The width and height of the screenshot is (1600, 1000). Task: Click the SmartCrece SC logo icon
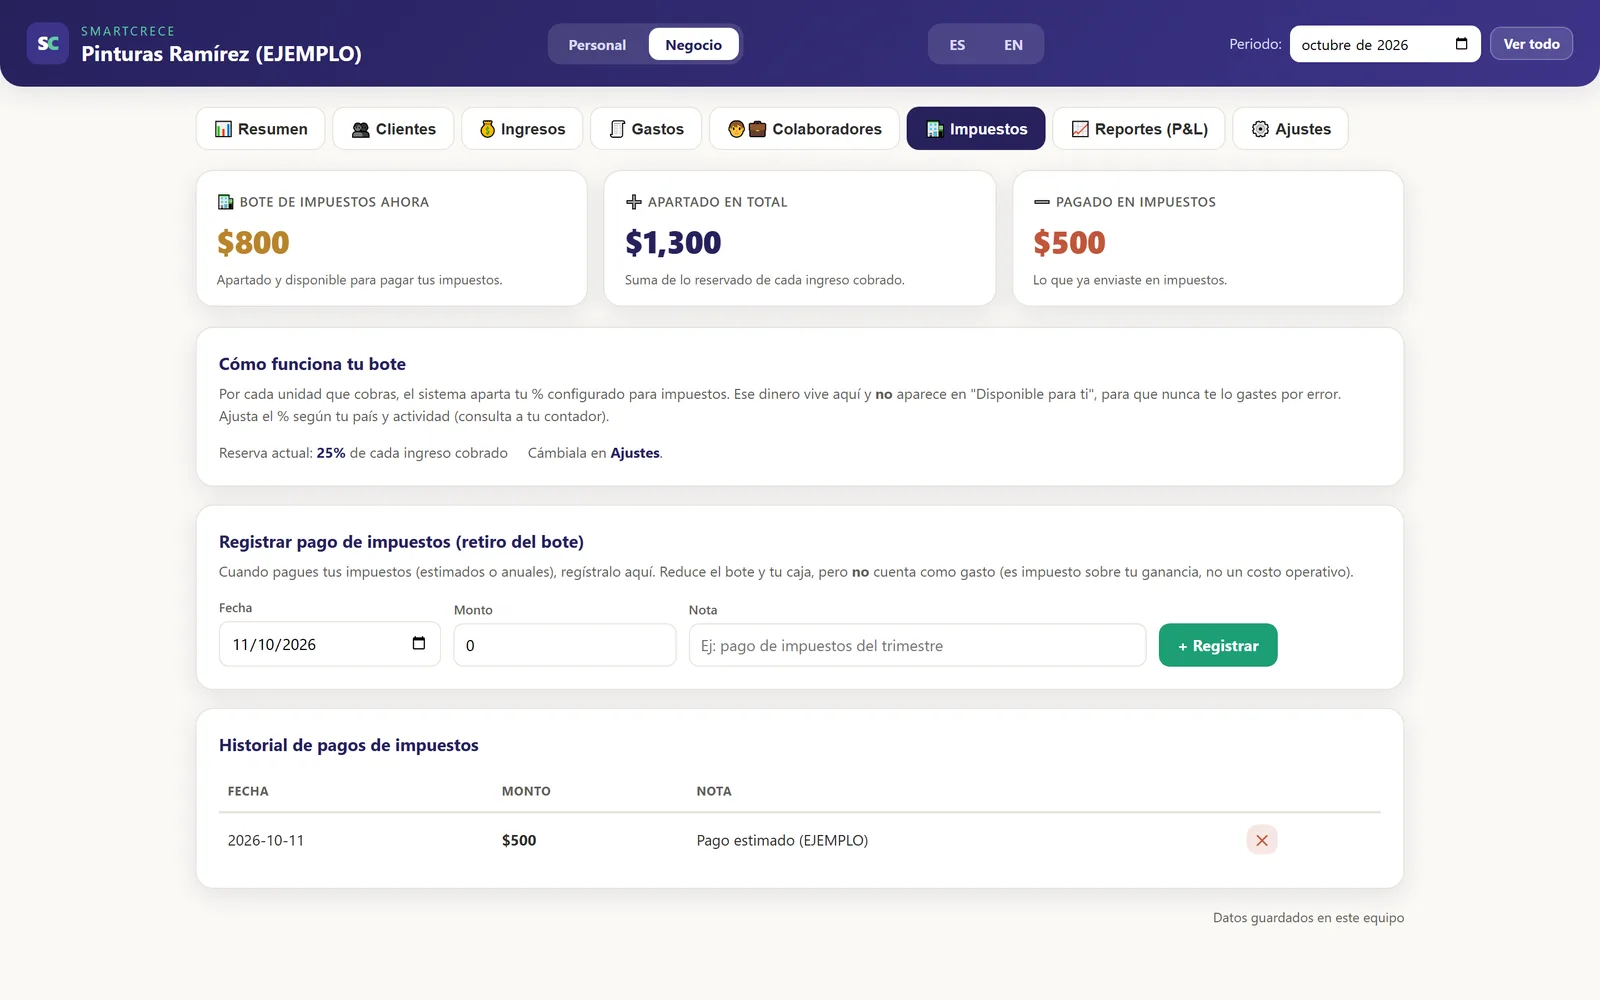(47, 43)
